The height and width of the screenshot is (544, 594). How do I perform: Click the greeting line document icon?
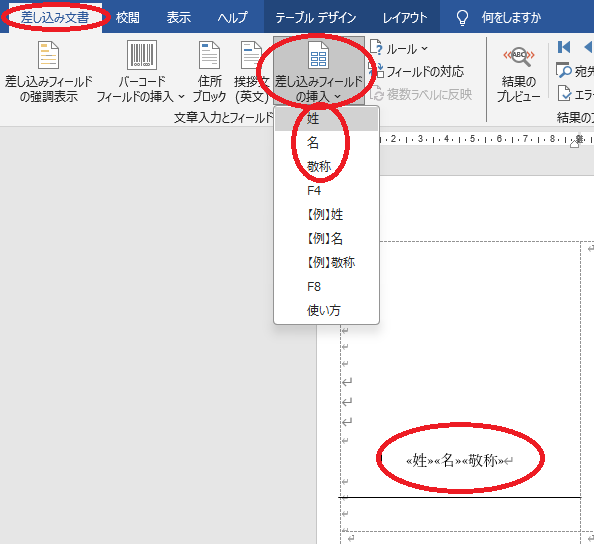point(251,55)
